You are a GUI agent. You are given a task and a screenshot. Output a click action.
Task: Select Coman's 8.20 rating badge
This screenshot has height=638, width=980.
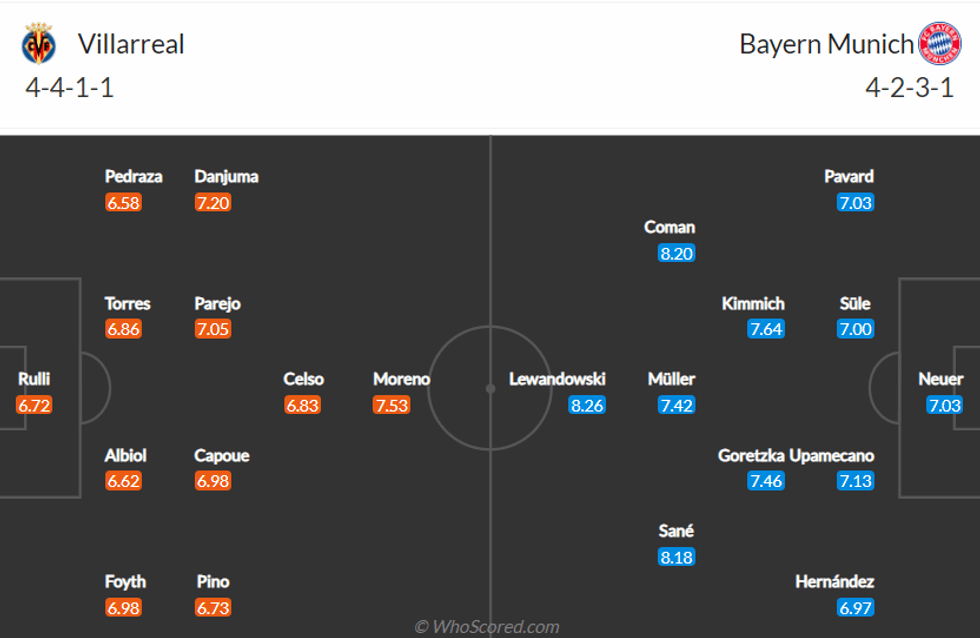676,253
